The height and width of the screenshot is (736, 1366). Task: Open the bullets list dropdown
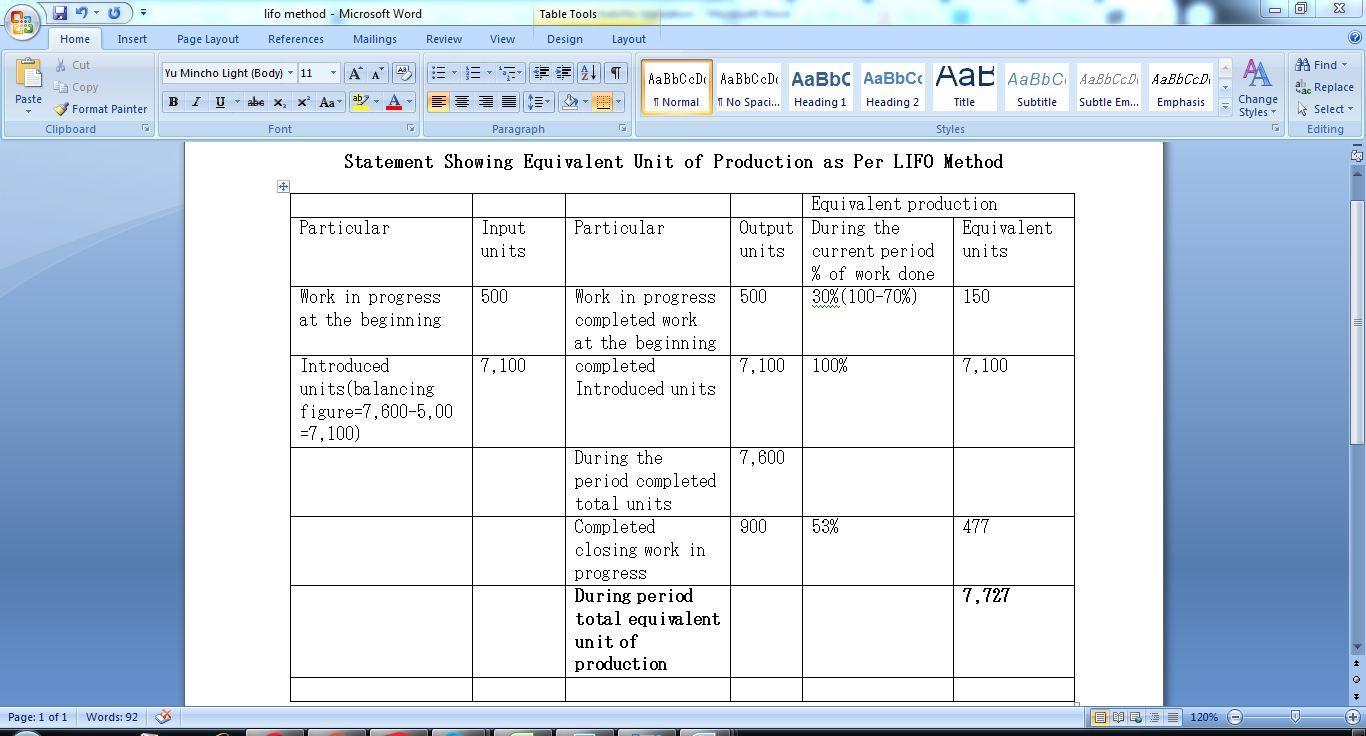(x=454, y=73)
